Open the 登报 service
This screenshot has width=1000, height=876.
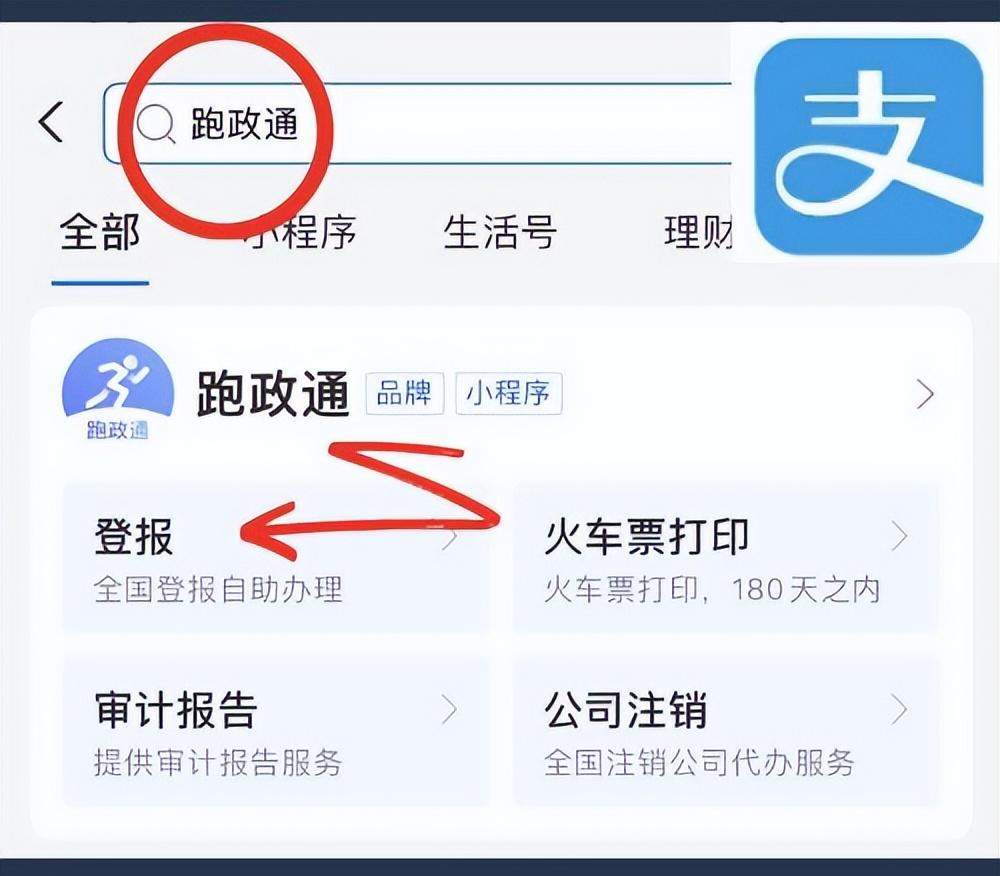click(x=277, y=558)
